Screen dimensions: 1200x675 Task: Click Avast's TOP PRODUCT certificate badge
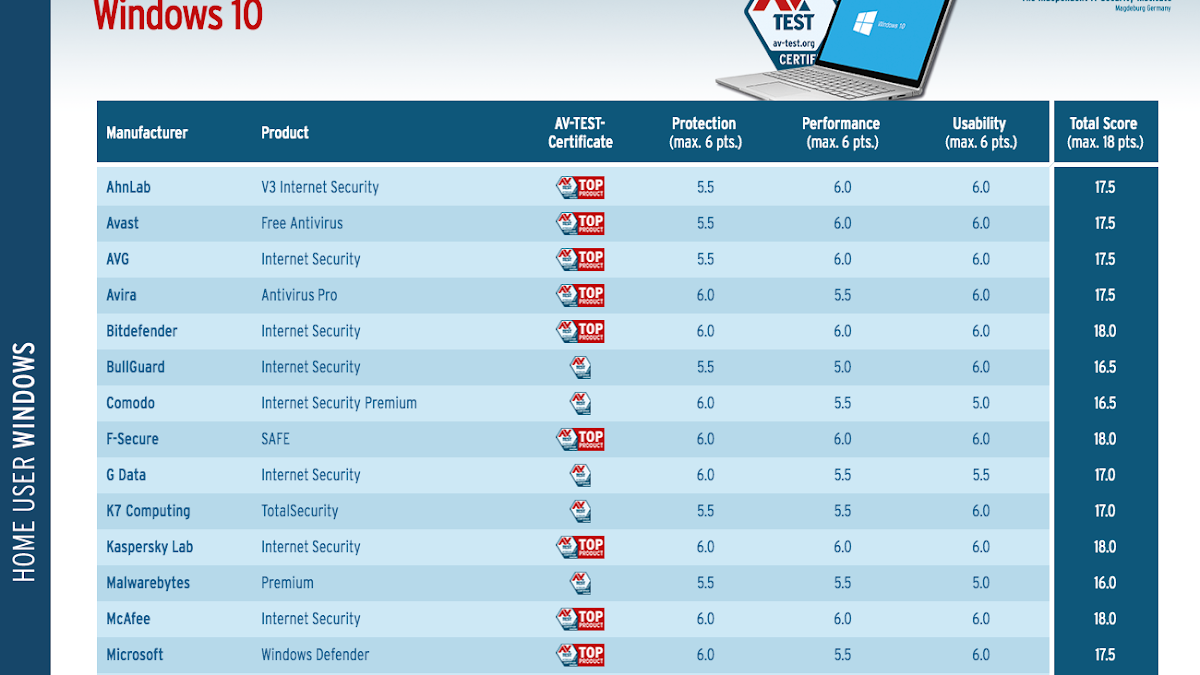point(580,223)
